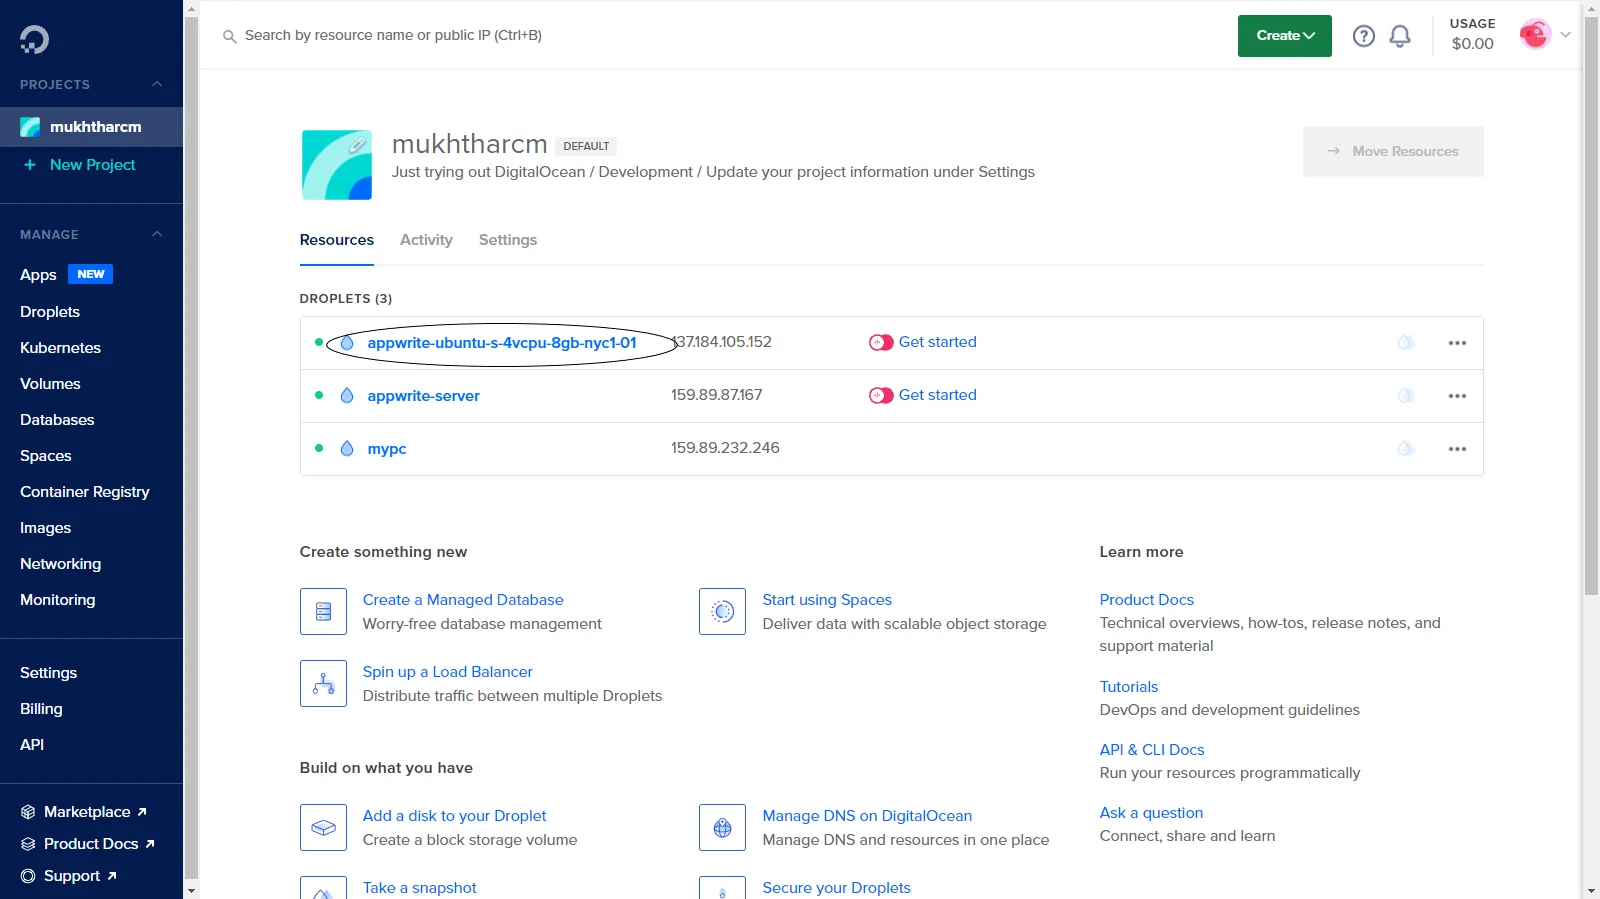
Task: Collapse the Projects sidebar section
Action: pos(157,84)
